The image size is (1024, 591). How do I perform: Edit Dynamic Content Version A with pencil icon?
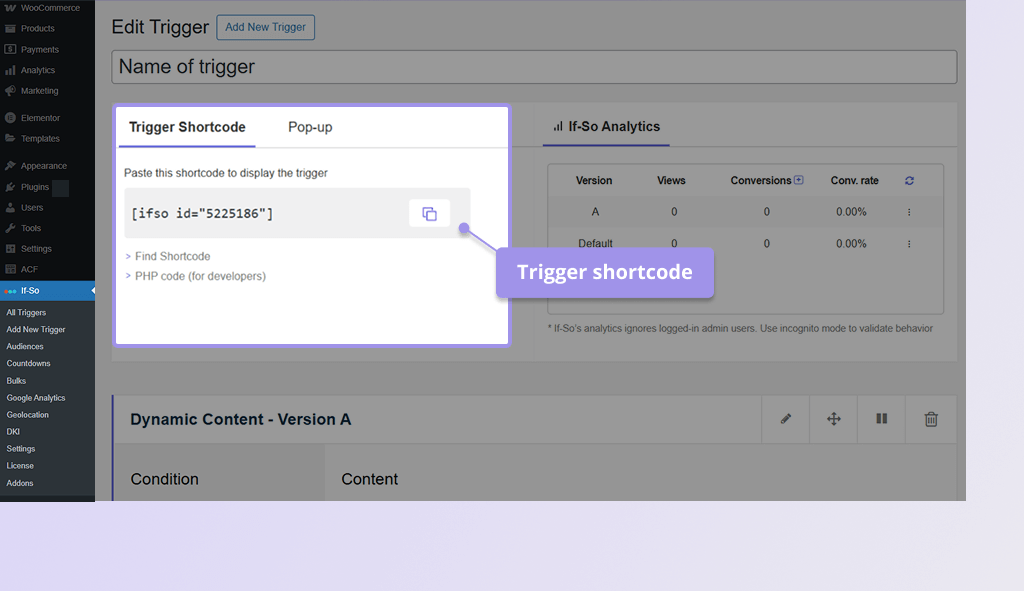(x=785, y=419)
